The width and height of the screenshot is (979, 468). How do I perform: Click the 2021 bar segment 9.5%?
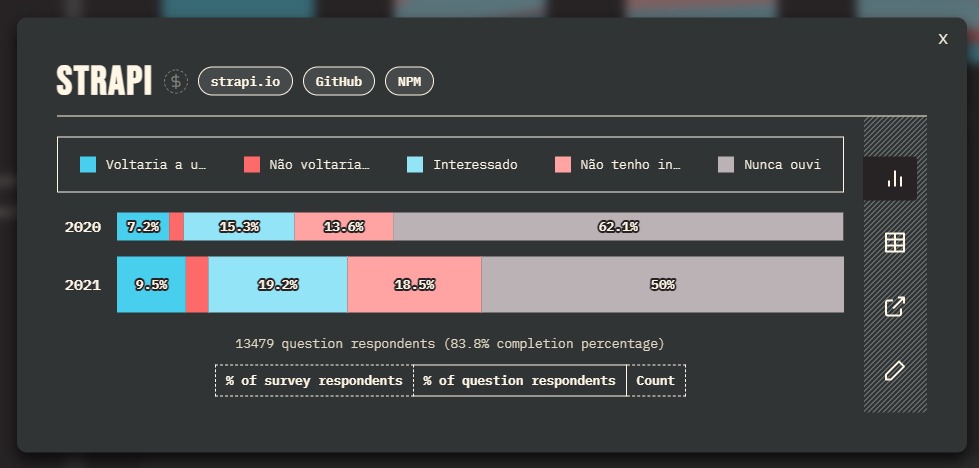pos(151,285)
